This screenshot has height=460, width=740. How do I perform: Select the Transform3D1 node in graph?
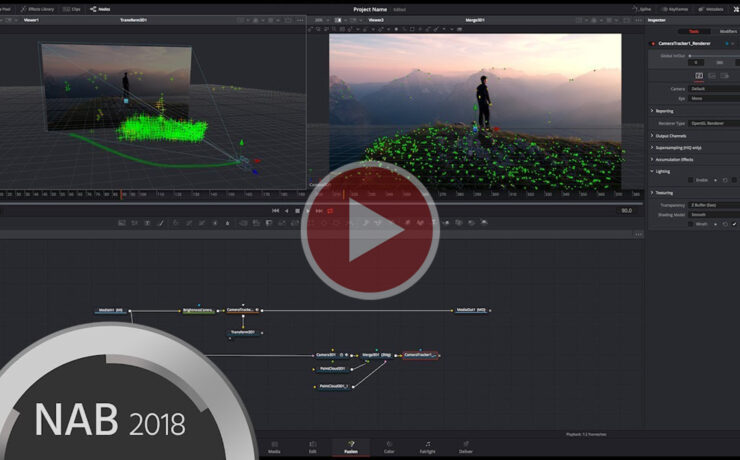pyautogui.click(x=243, y=333)
